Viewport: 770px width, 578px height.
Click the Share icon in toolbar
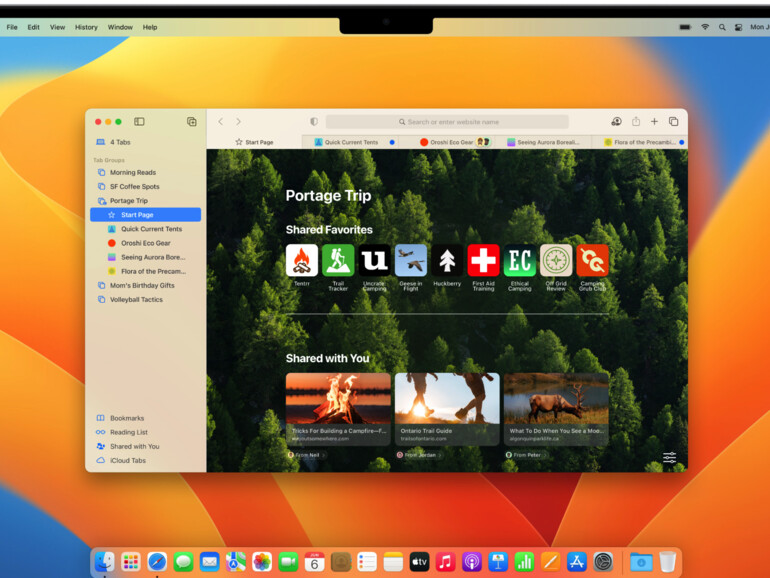[x=636, y=121]
